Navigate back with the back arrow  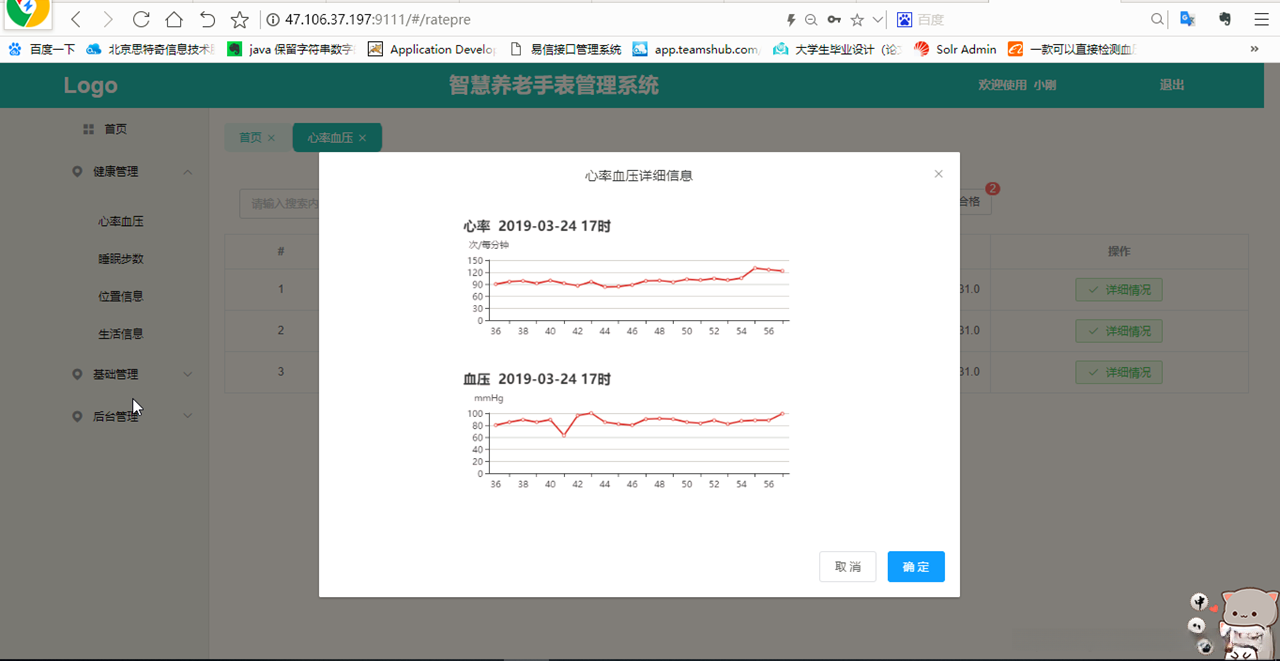(x=76, y=18)
